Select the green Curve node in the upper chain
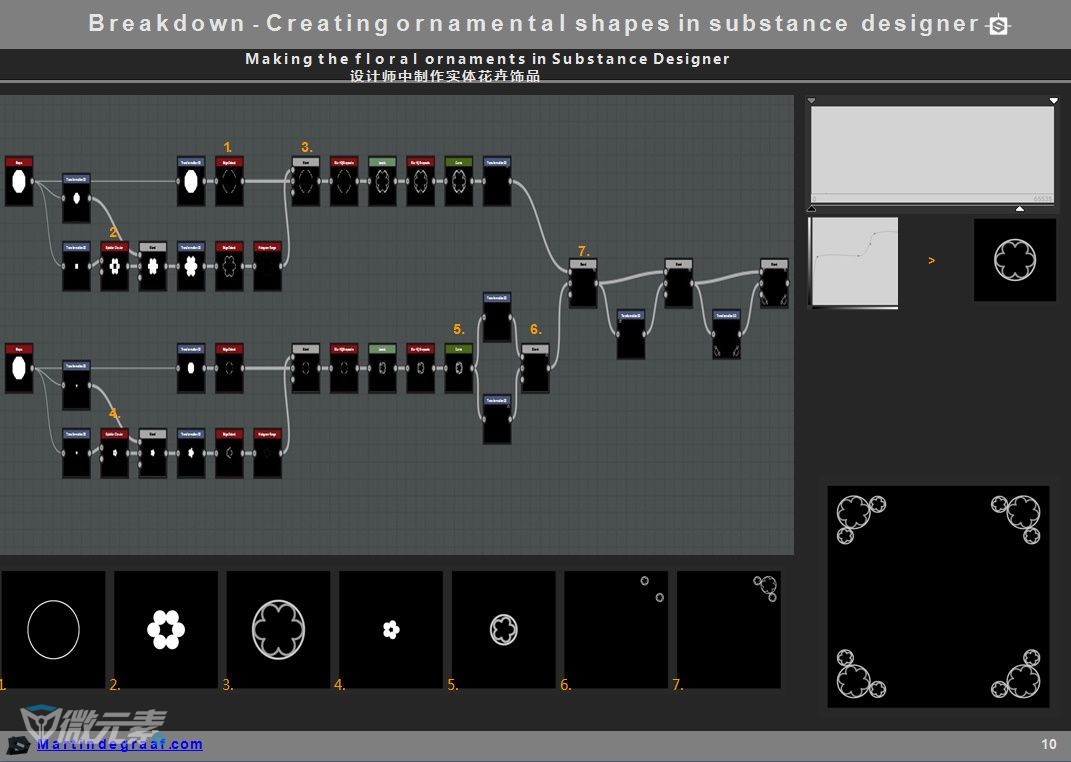Screen dimensions: 1071x762 (459, 181)
